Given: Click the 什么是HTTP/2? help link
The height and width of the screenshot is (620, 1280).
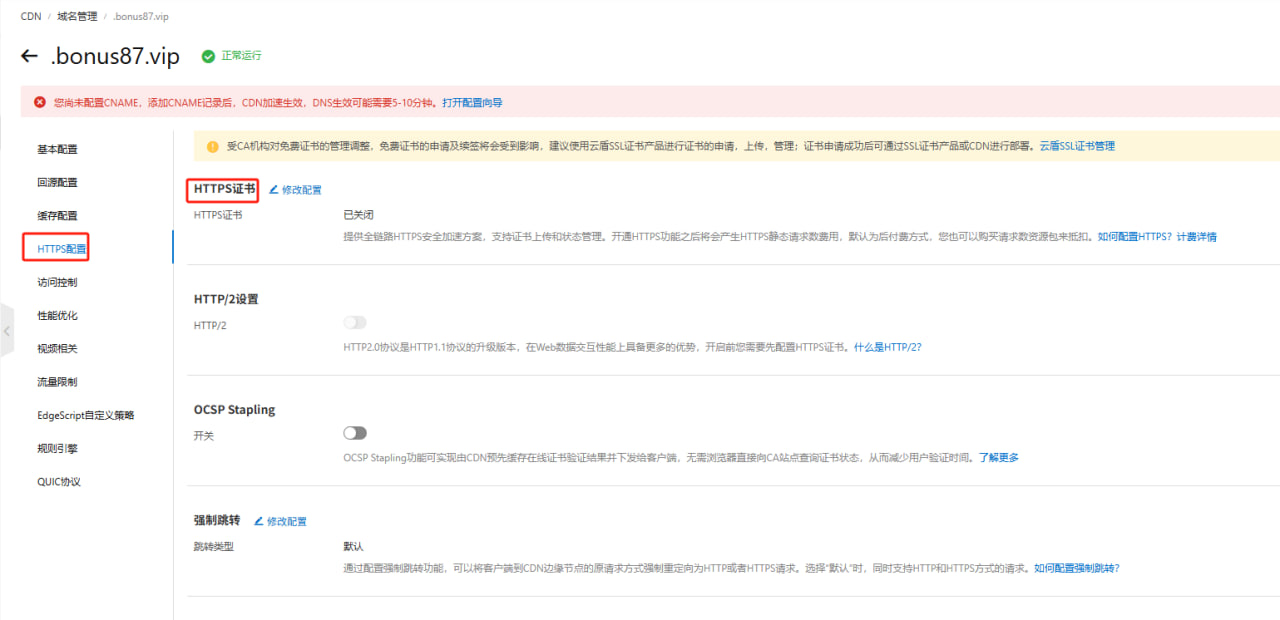Looking at the screenshot, I should click(887, 347).
